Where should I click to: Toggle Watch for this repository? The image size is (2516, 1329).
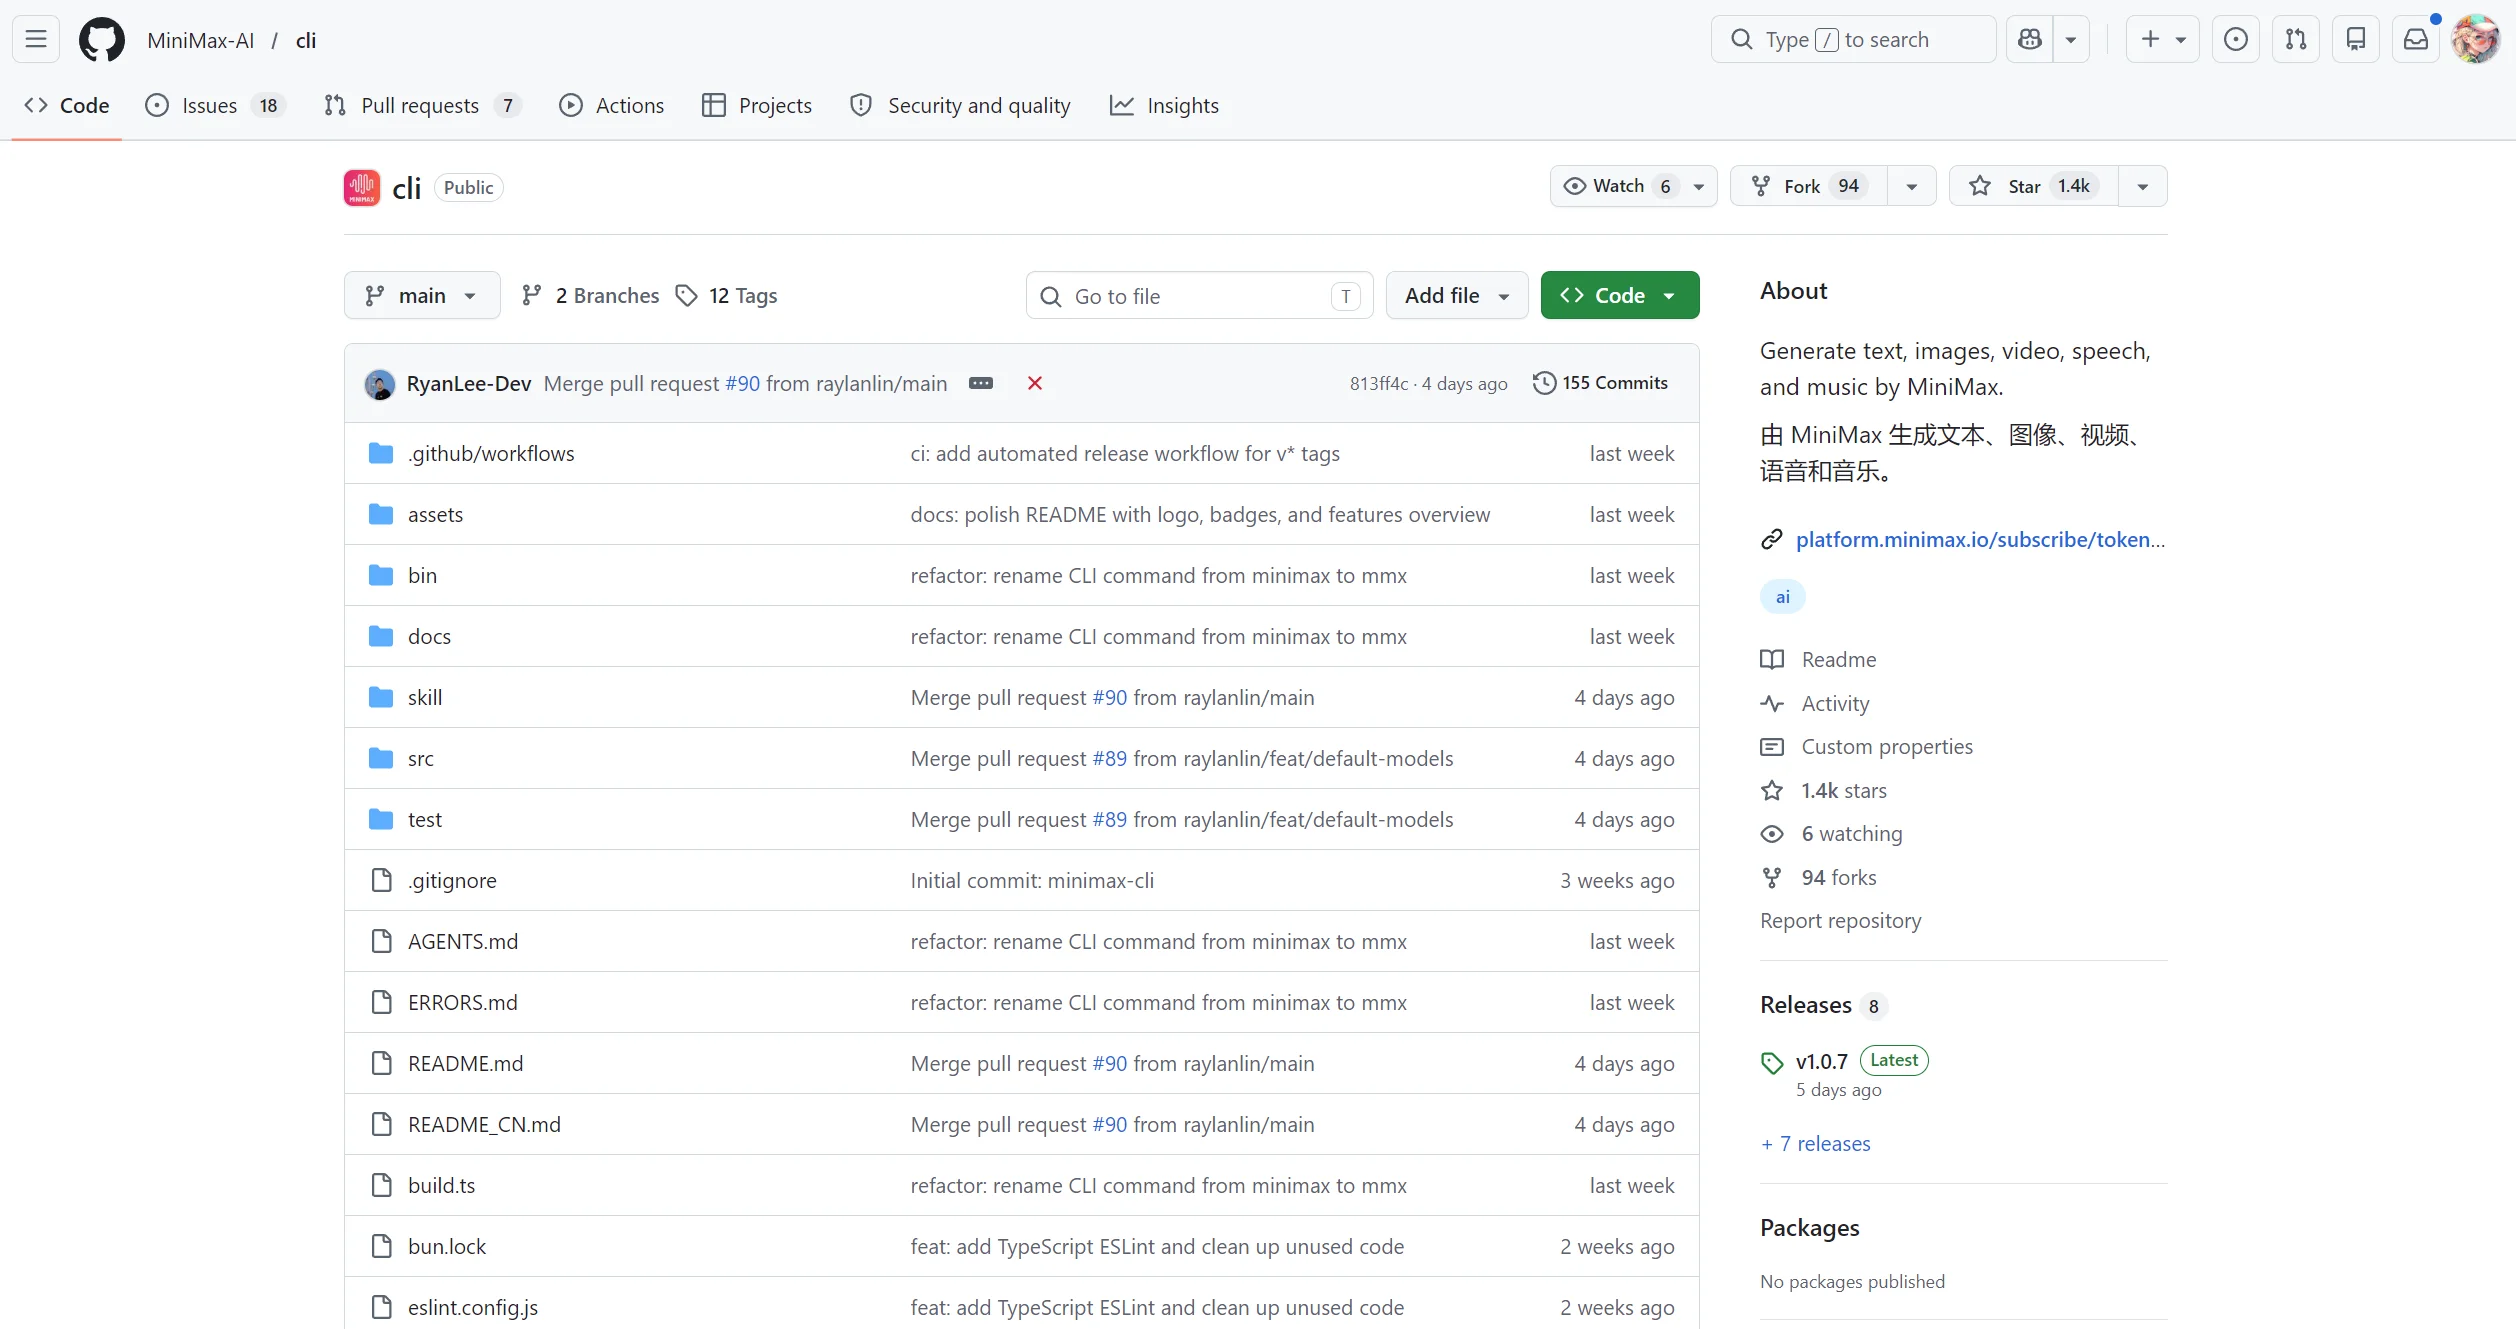(1618, 186)
